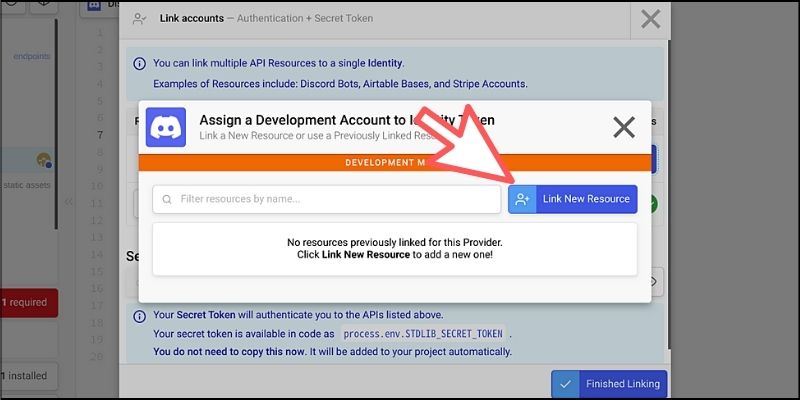Image resolution: width=800 pixels, height=400 pixels.
Task: Click the Discord logo in the dialog header
Action: (x=166, y=127)
